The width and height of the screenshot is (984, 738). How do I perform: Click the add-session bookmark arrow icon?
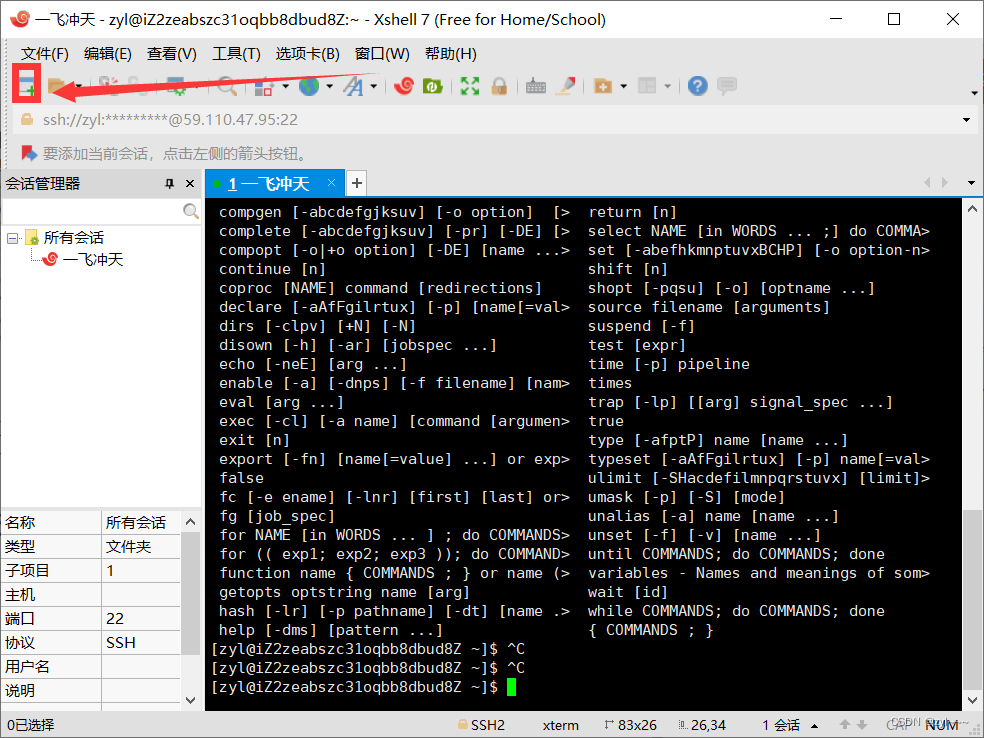click(x=29, y=153)
